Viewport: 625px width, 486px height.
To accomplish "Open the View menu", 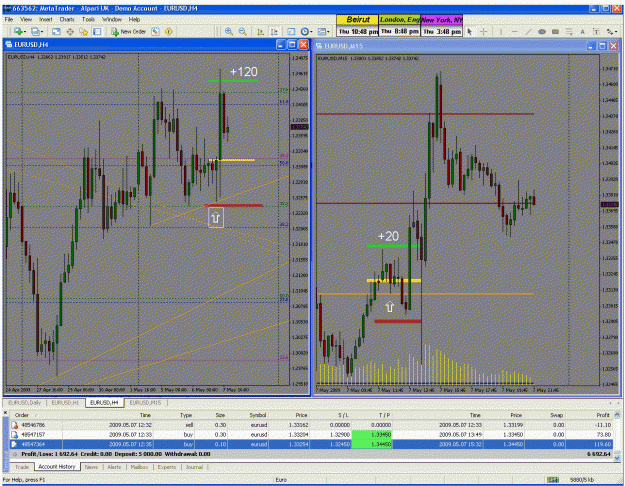I will pyautogui.click(x=26, y=19).
